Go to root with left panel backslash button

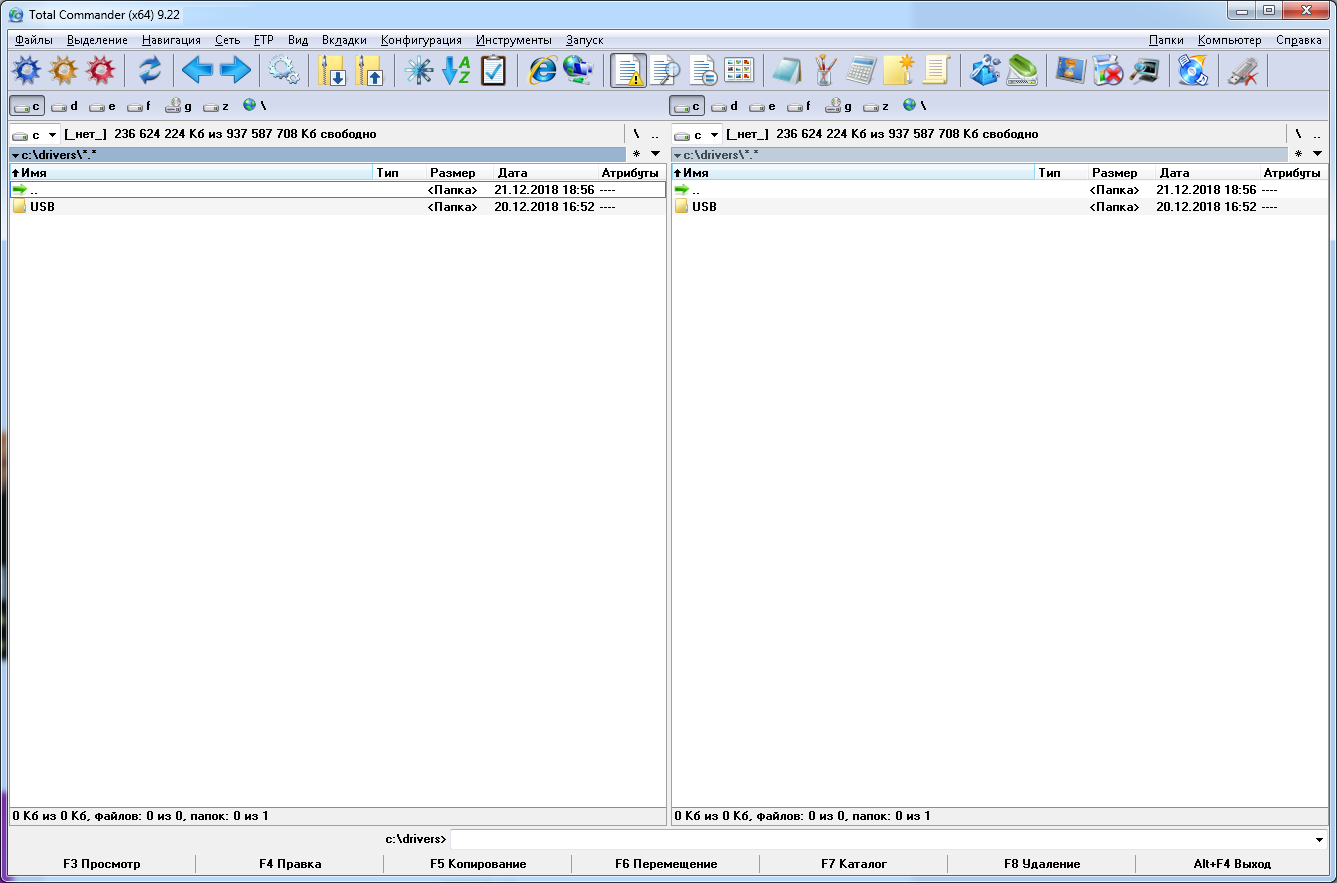click(x=636, y=134)
